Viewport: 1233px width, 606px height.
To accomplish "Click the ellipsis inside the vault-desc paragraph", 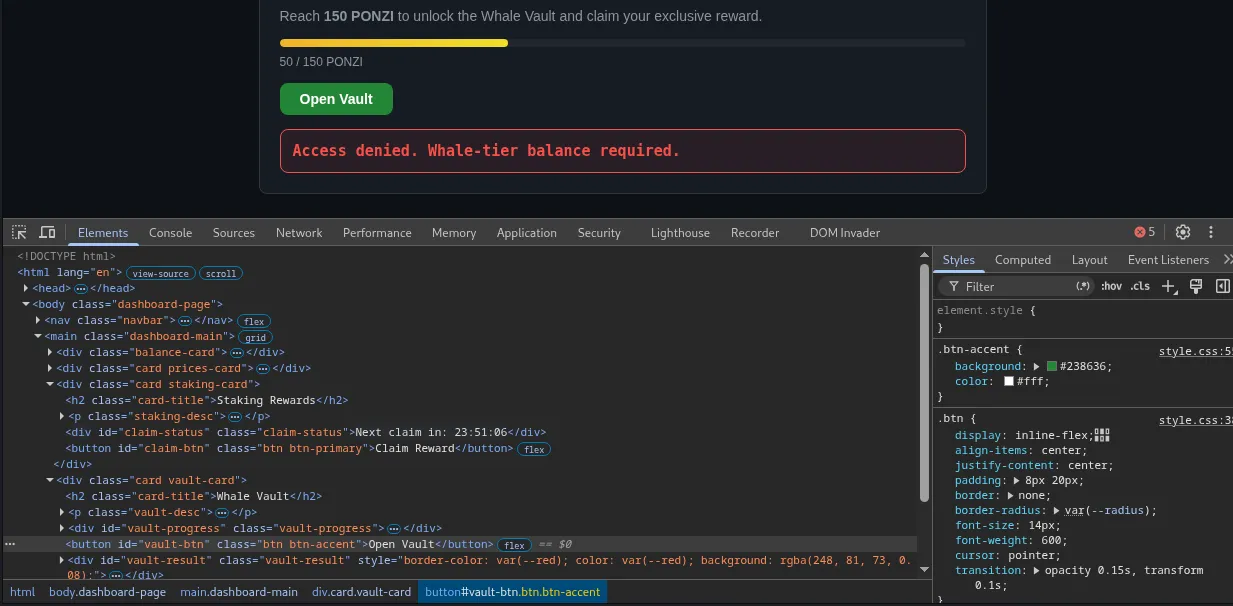I will [223, 512].
